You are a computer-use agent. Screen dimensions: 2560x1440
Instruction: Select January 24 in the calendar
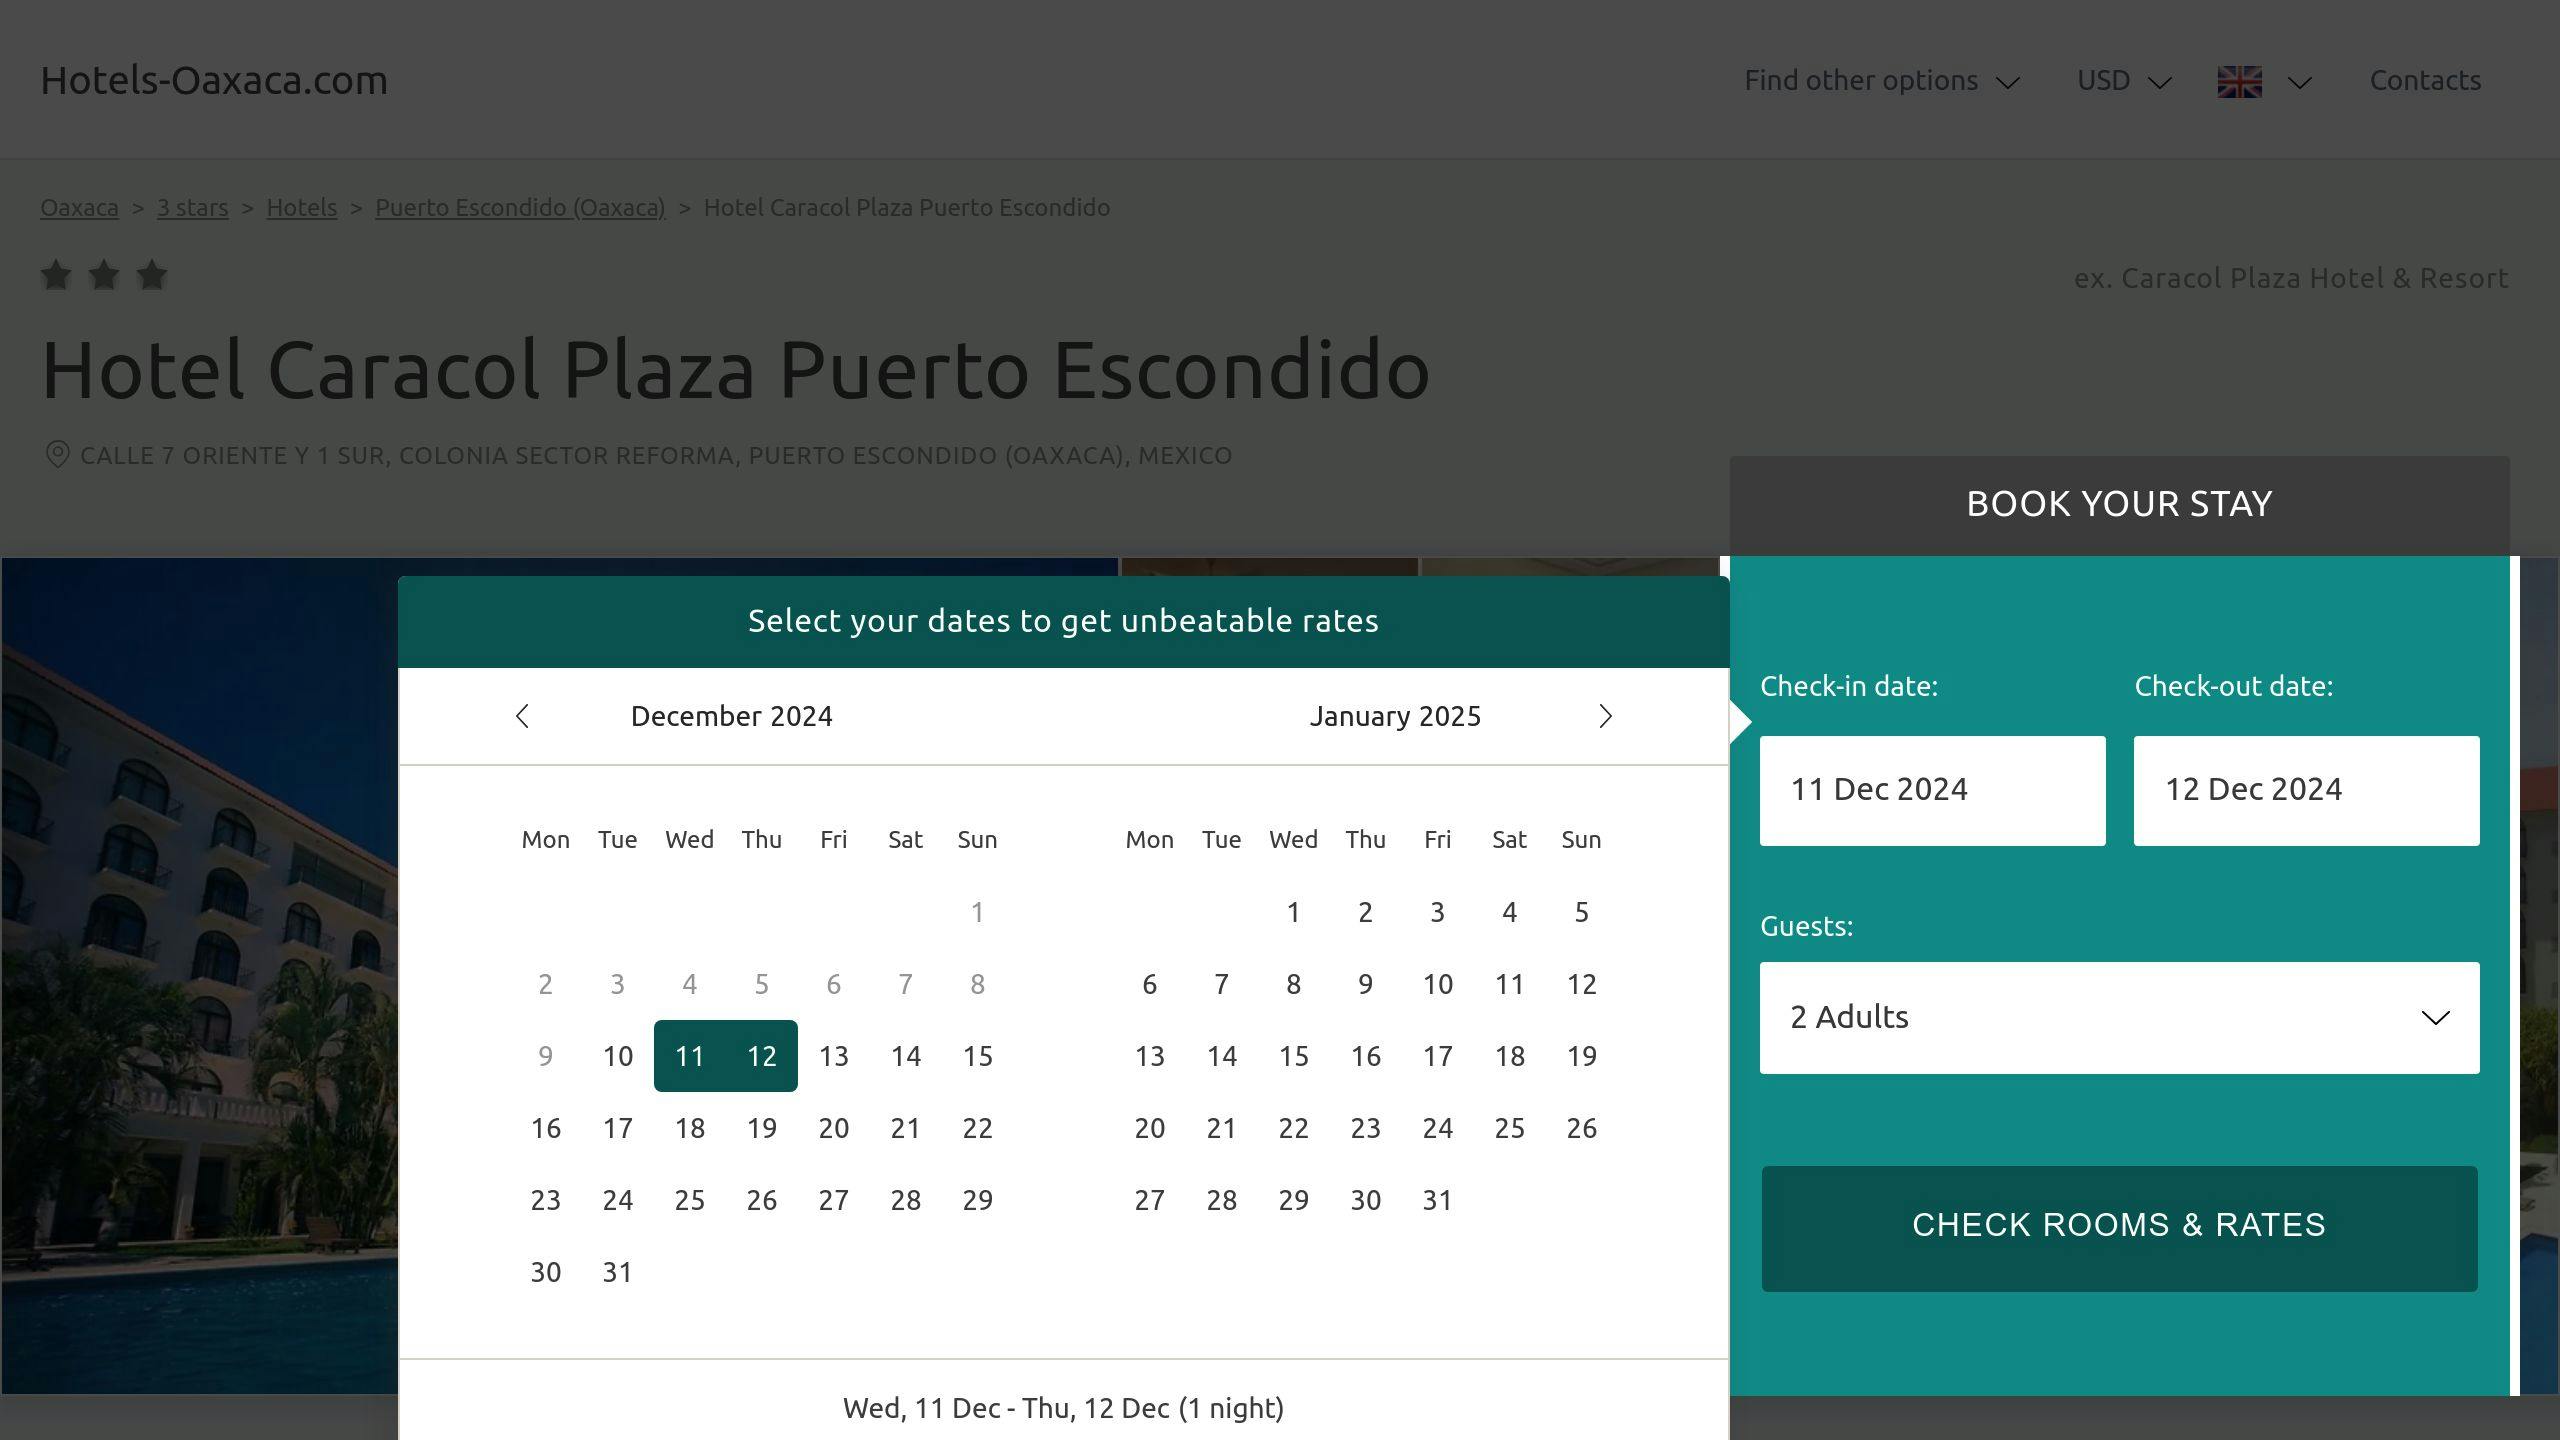tap(1437, 1128)
